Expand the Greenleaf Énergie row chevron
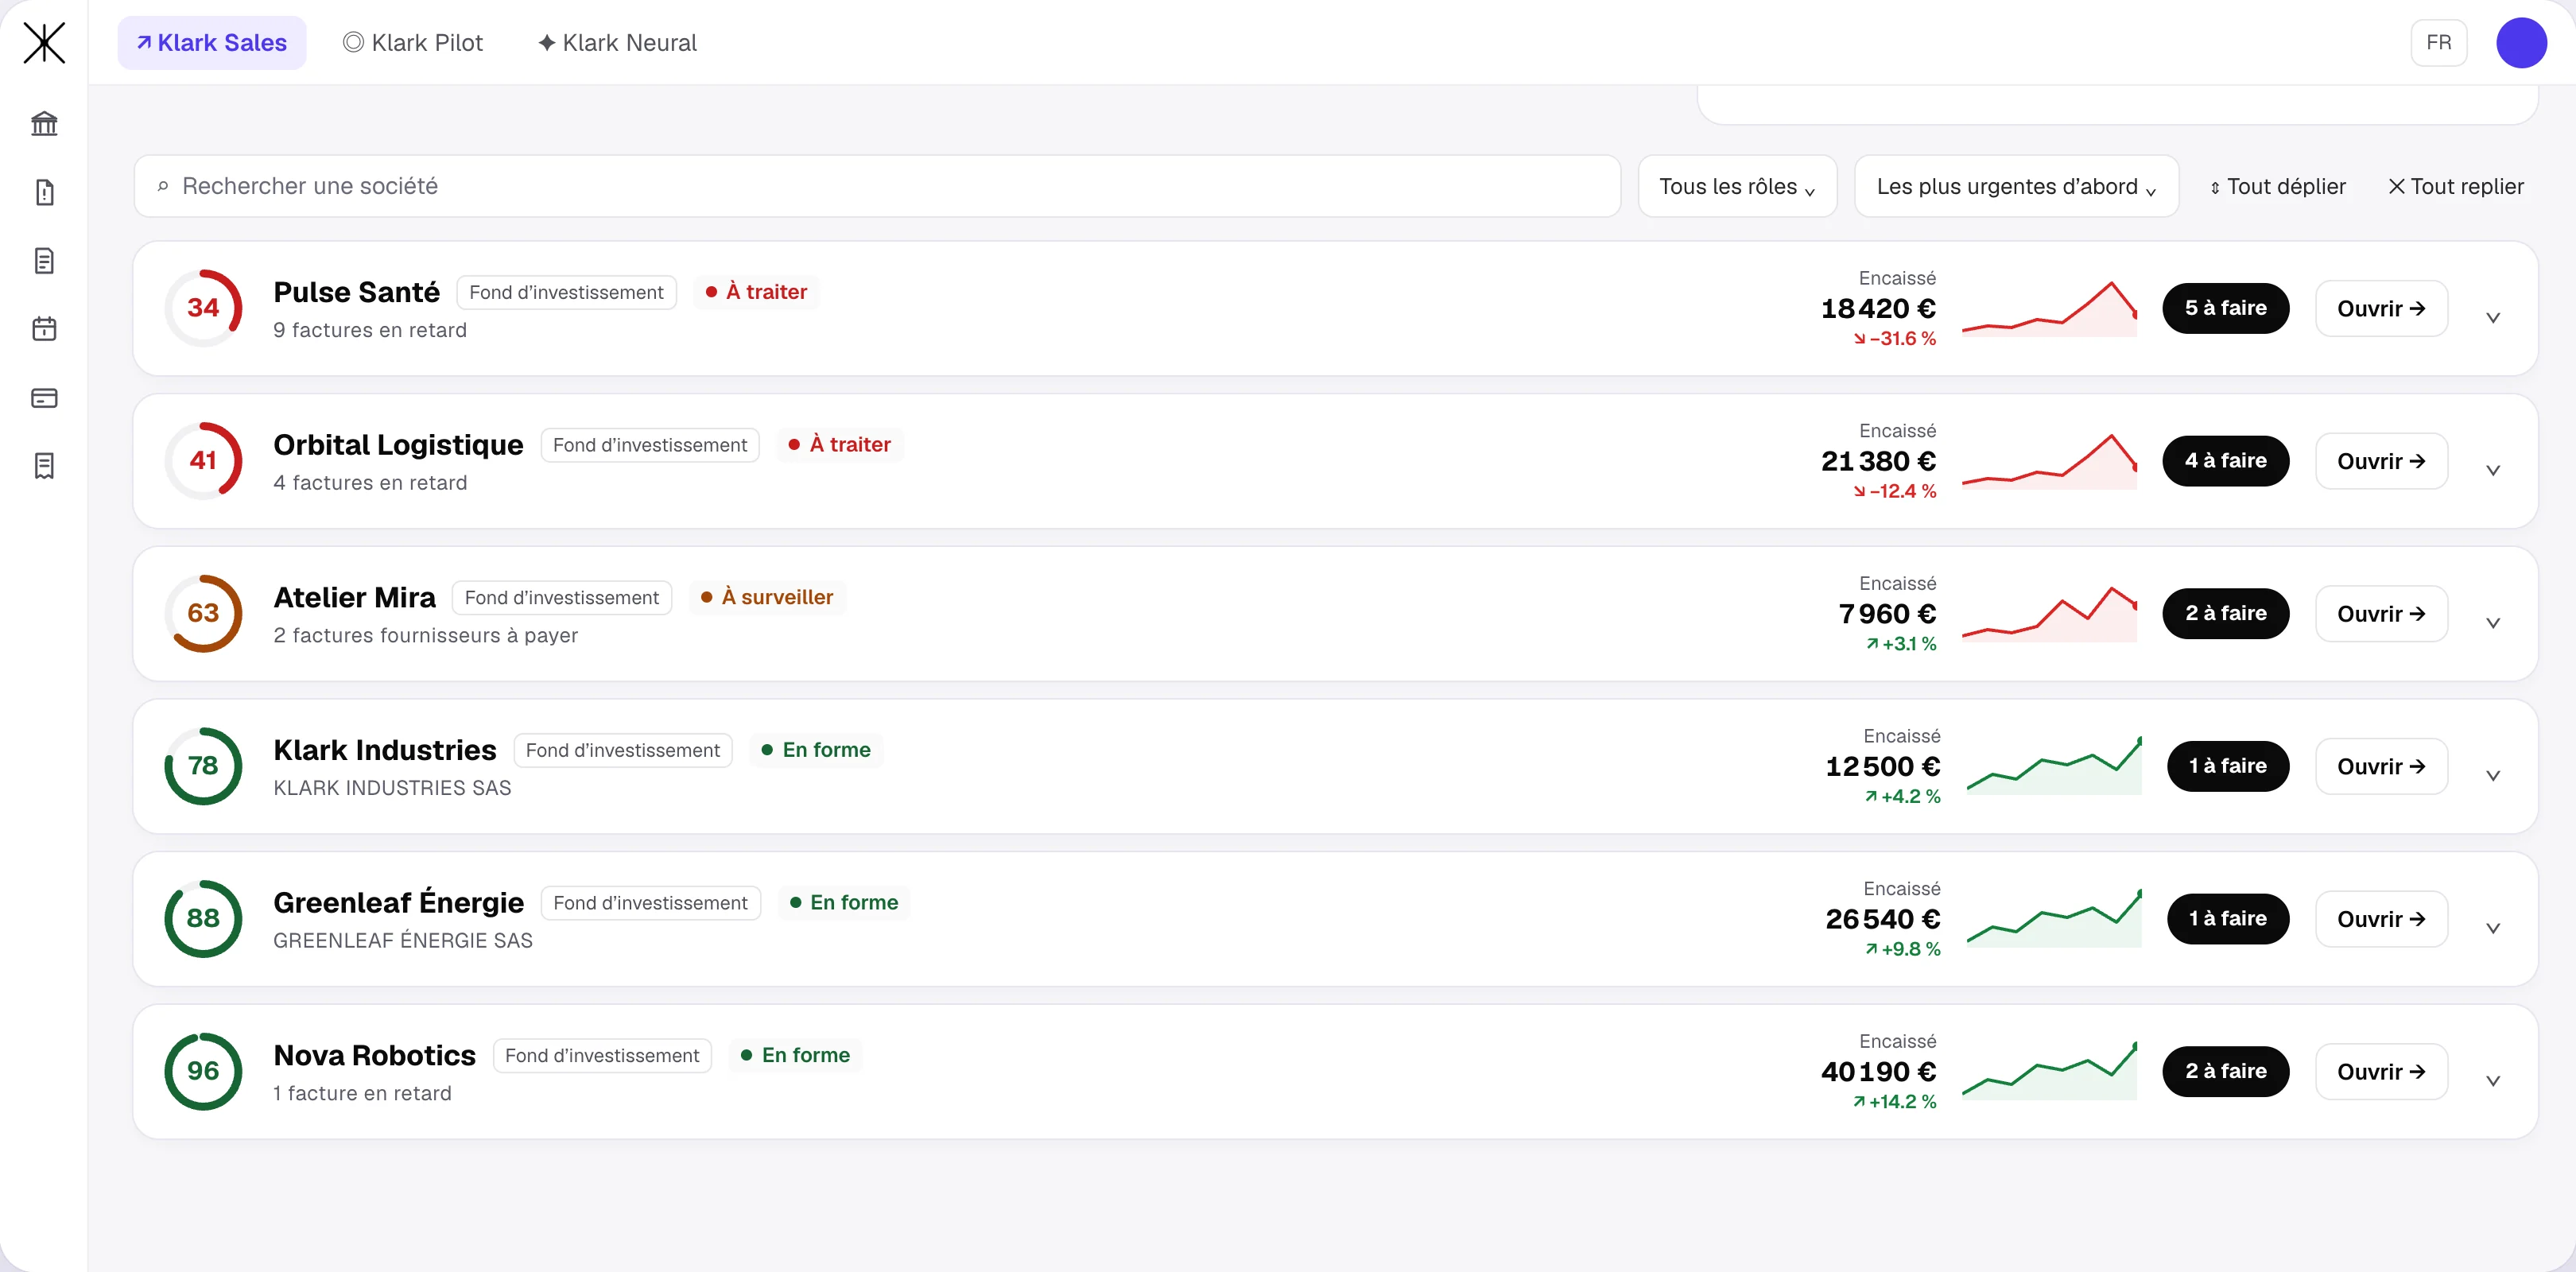2576x1272 pixels. tap(2493, 928)
